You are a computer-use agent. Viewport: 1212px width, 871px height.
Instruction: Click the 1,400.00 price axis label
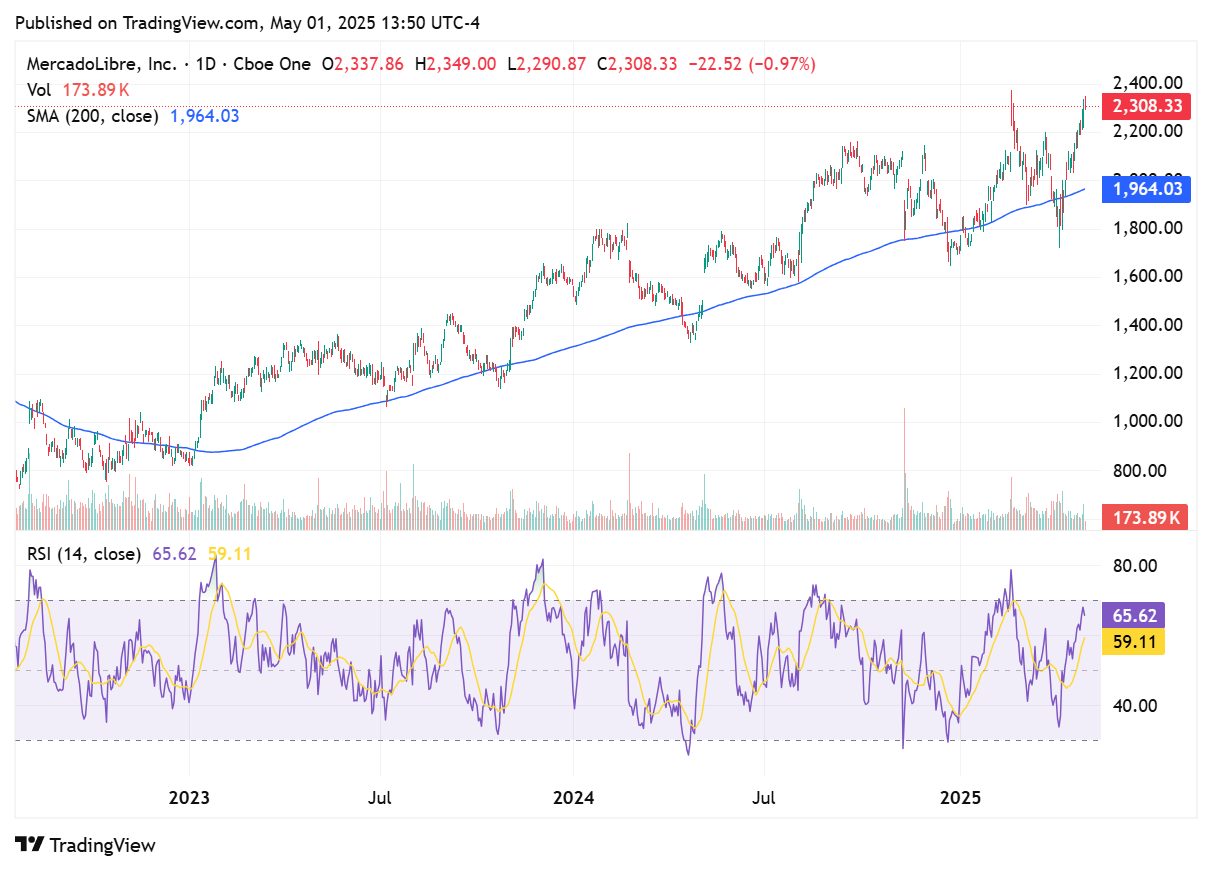(1148, 325)
